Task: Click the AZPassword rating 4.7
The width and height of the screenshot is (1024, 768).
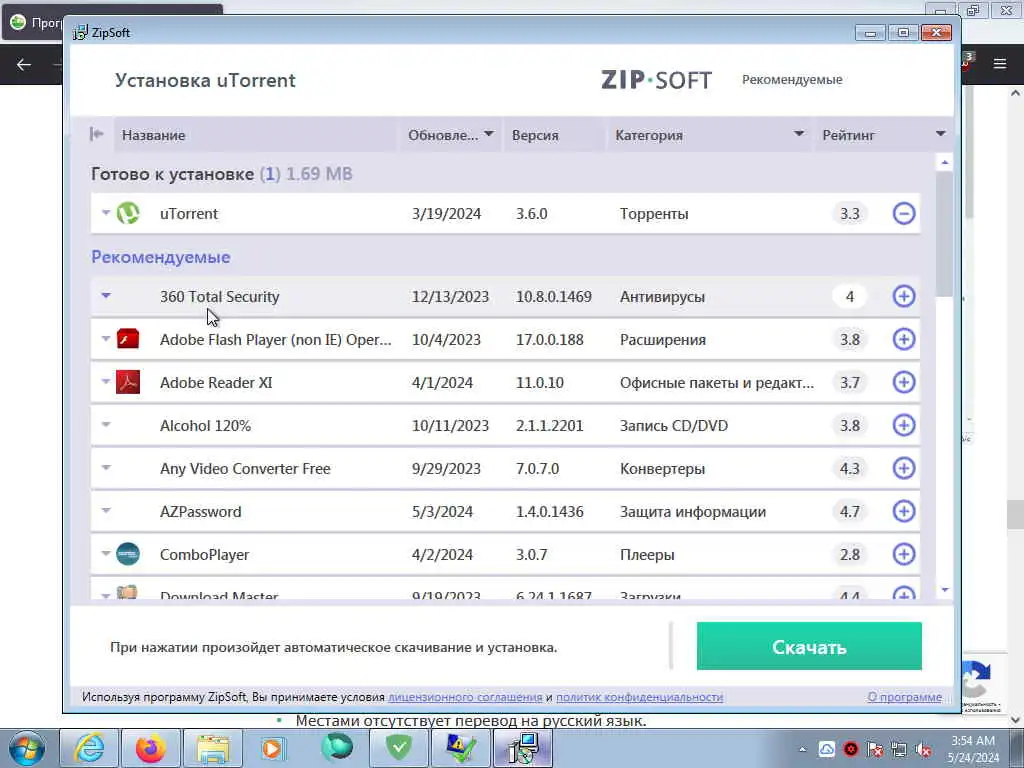Action: tap(850, 511)
